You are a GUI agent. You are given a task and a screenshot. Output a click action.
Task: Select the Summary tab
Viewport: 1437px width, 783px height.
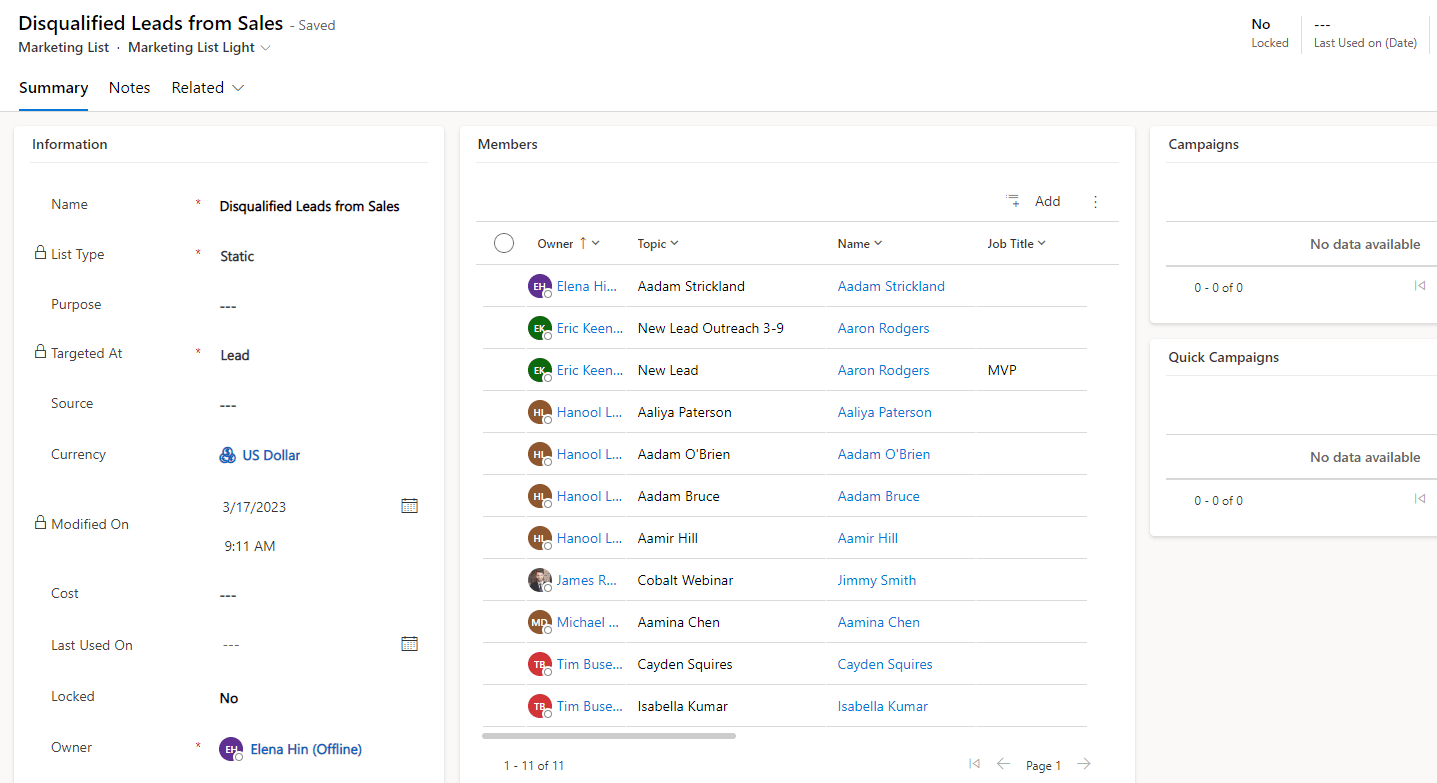(x=52, y=87)
